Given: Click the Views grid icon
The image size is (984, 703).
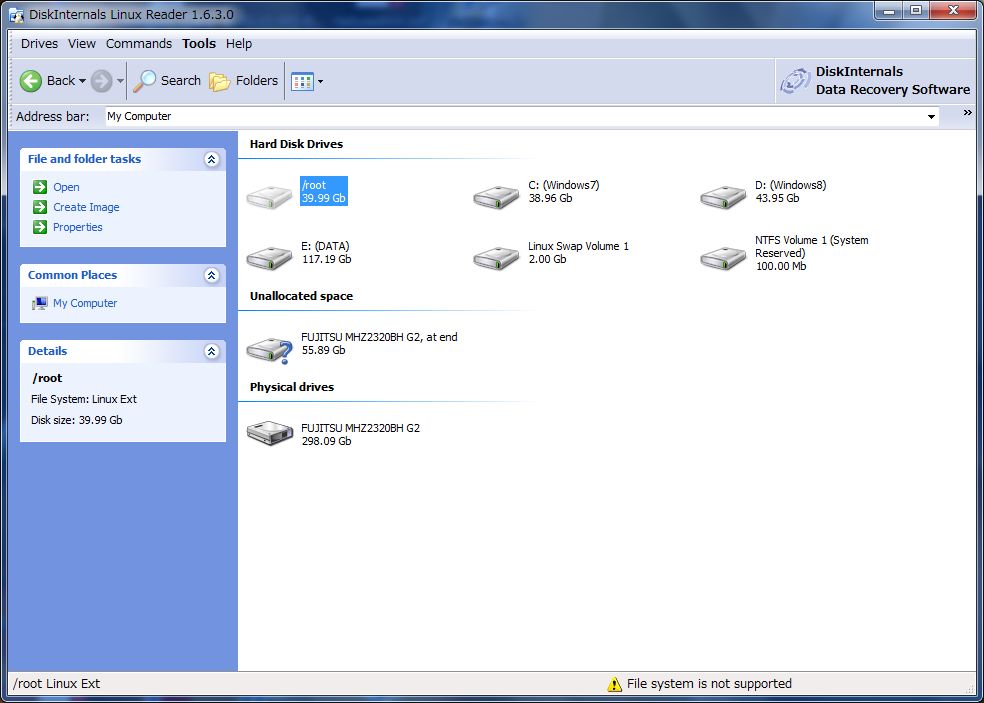Looking at the screenshot, I should (302, 81).
